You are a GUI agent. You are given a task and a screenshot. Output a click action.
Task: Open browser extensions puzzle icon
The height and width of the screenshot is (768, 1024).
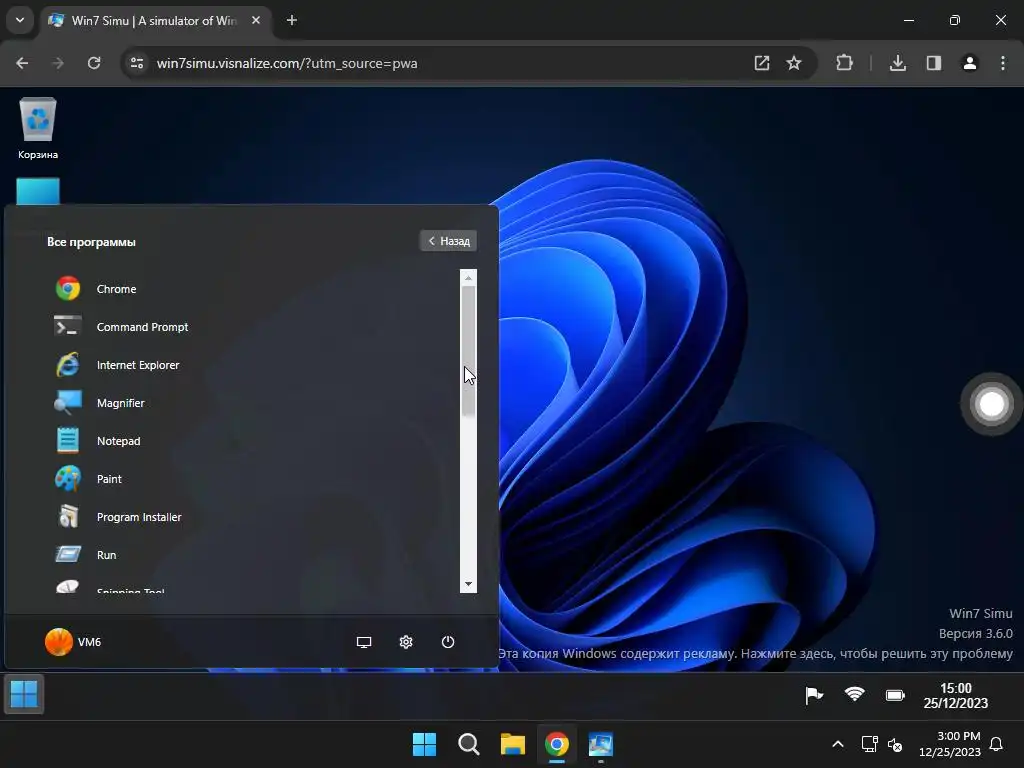[844, 63]
